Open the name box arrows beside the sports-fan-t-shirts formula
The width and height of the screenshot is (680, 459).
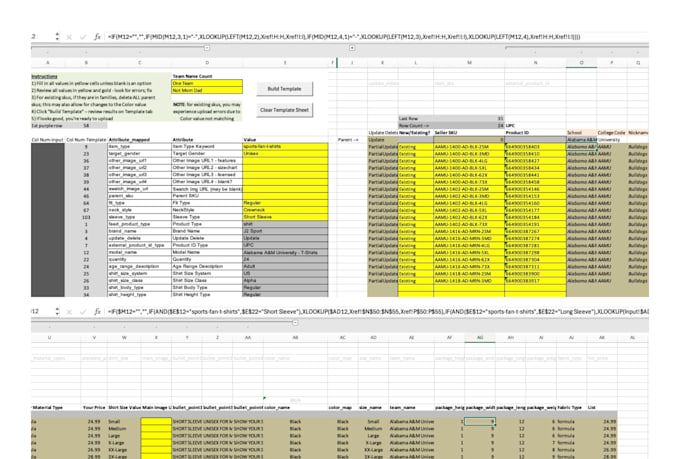tap(57, 311)
